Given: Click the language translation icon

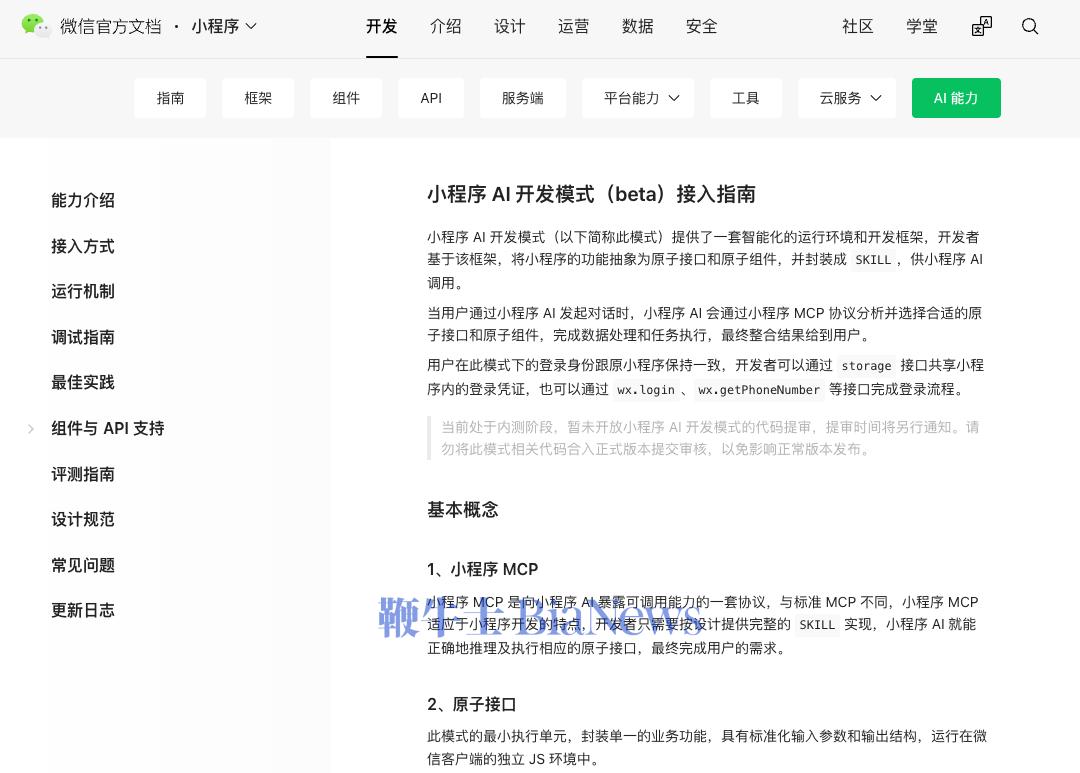Looking at the screenshot, I should [x=982, y=26].
